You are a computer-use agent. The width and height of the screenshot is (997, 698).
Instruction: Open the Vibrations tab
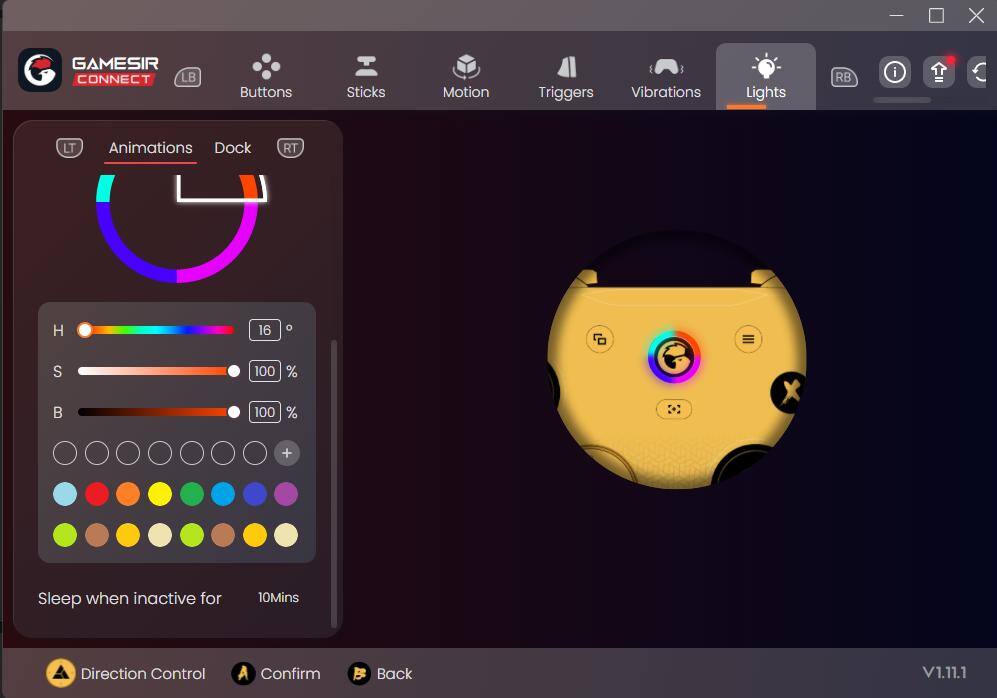(666, 78)
